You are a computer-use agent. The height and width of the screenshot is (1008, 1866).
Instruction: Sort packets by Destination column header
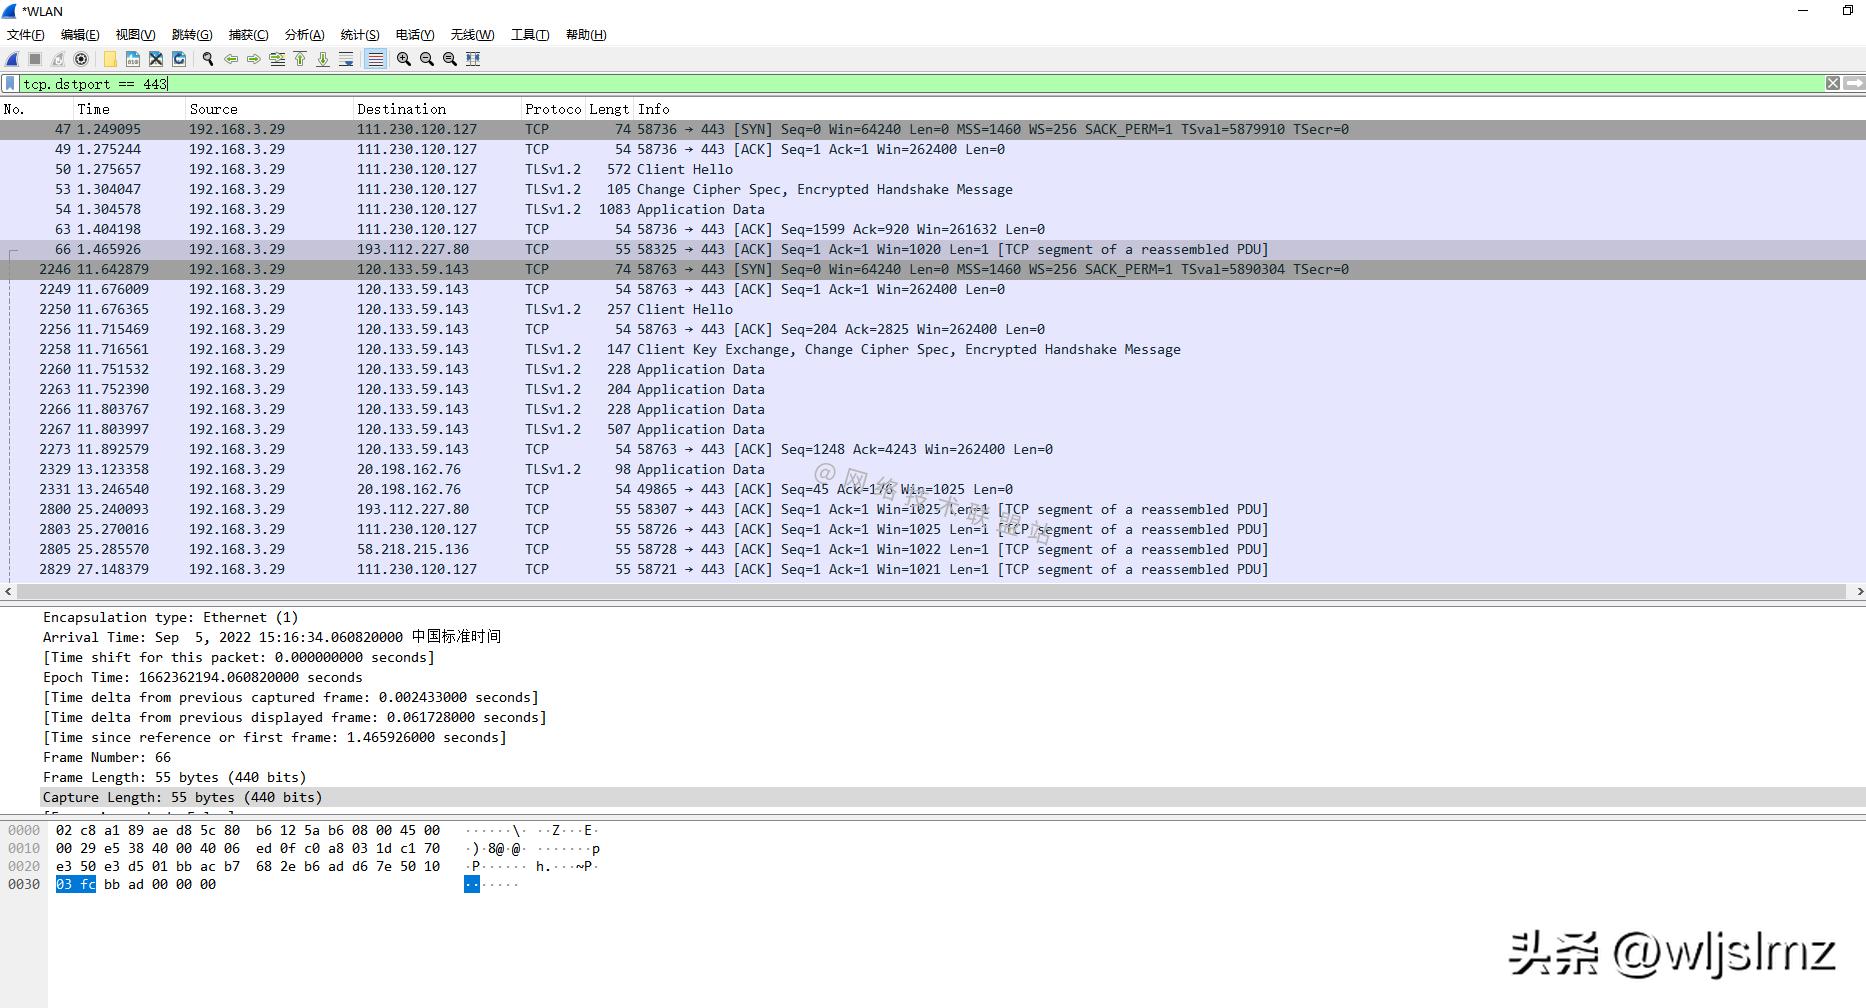(x=401, y=109)
